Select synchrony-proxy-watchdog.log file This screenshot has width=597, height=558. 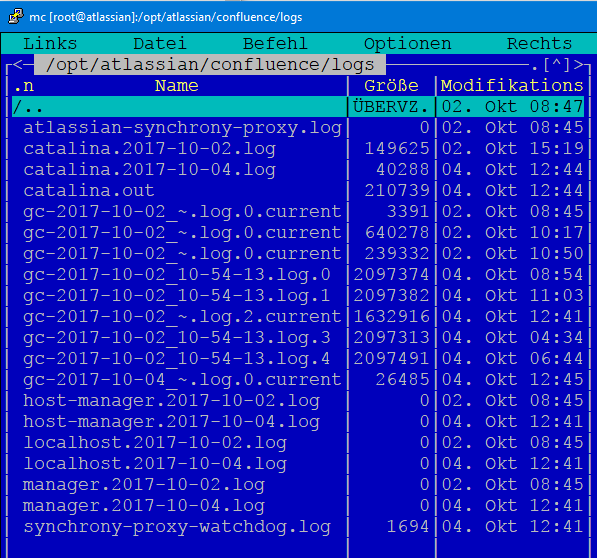coord(177,527)
